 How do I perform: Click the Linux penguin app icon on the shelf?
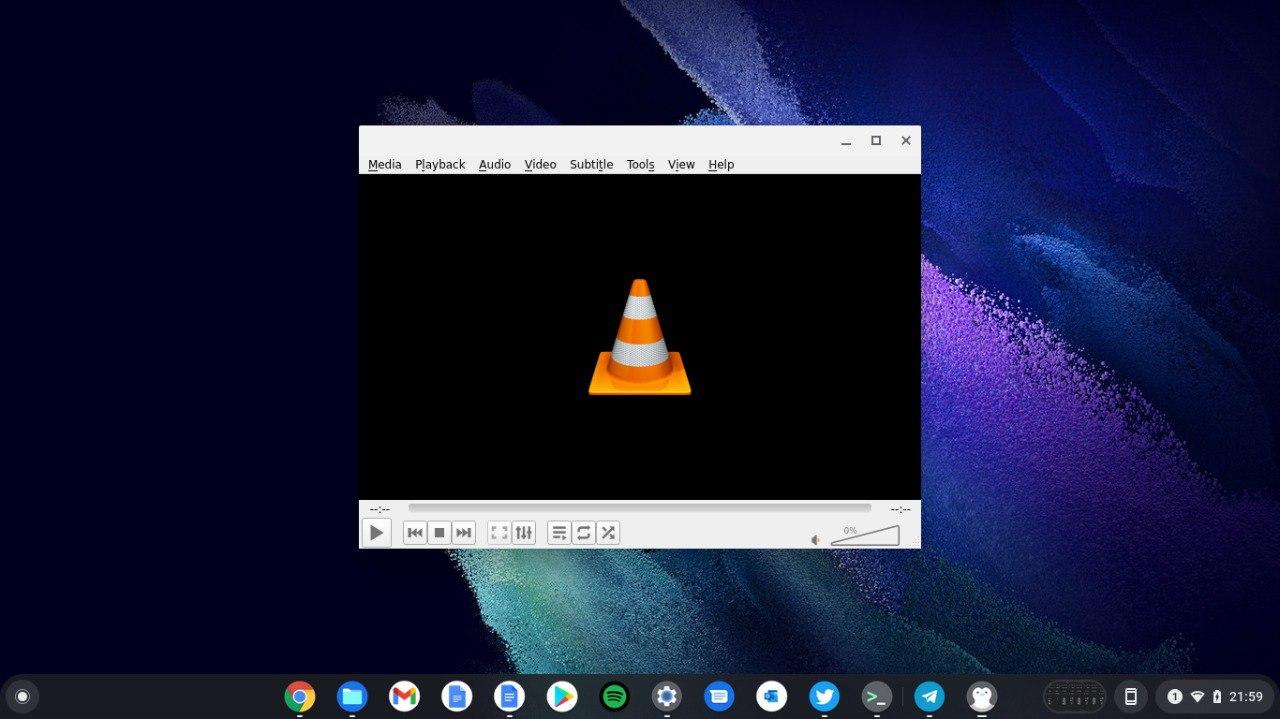pos(982,696)
